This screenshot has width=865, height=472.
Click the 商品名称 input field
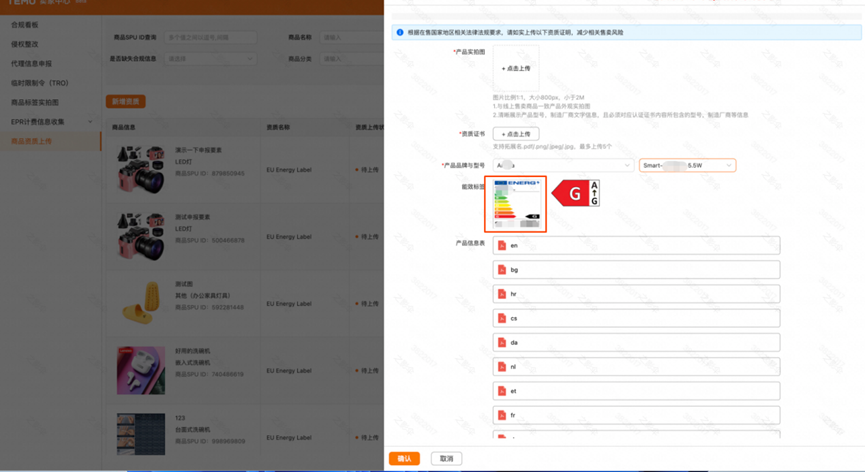coord(352,37)
